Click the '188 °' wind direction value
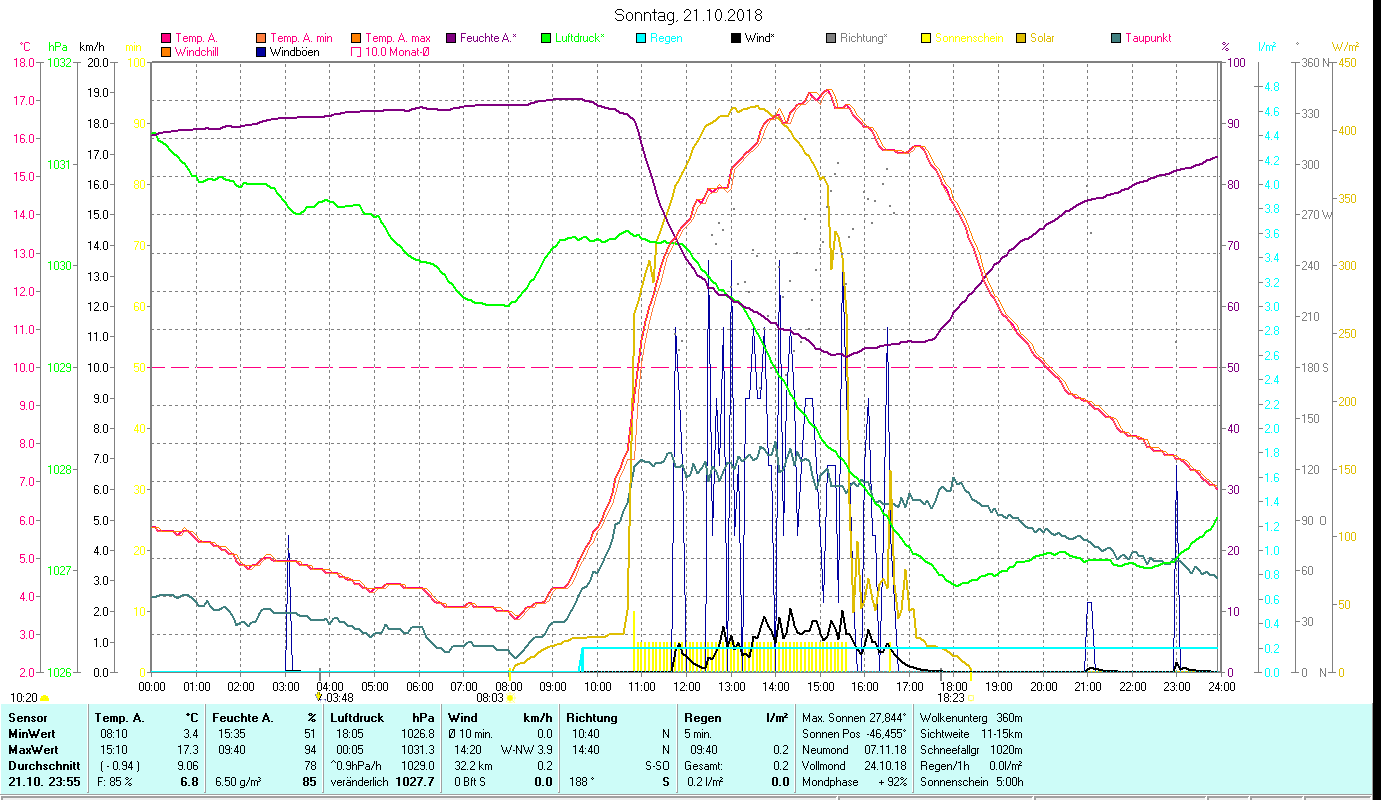The height and width of the screenshot is (800, 1381). (x=581, y=782)
